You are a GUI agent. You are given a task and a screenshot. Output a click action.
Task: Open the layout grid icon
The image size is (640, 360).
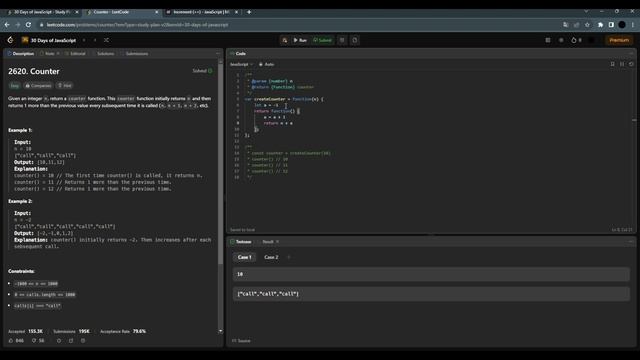[548, 40]
